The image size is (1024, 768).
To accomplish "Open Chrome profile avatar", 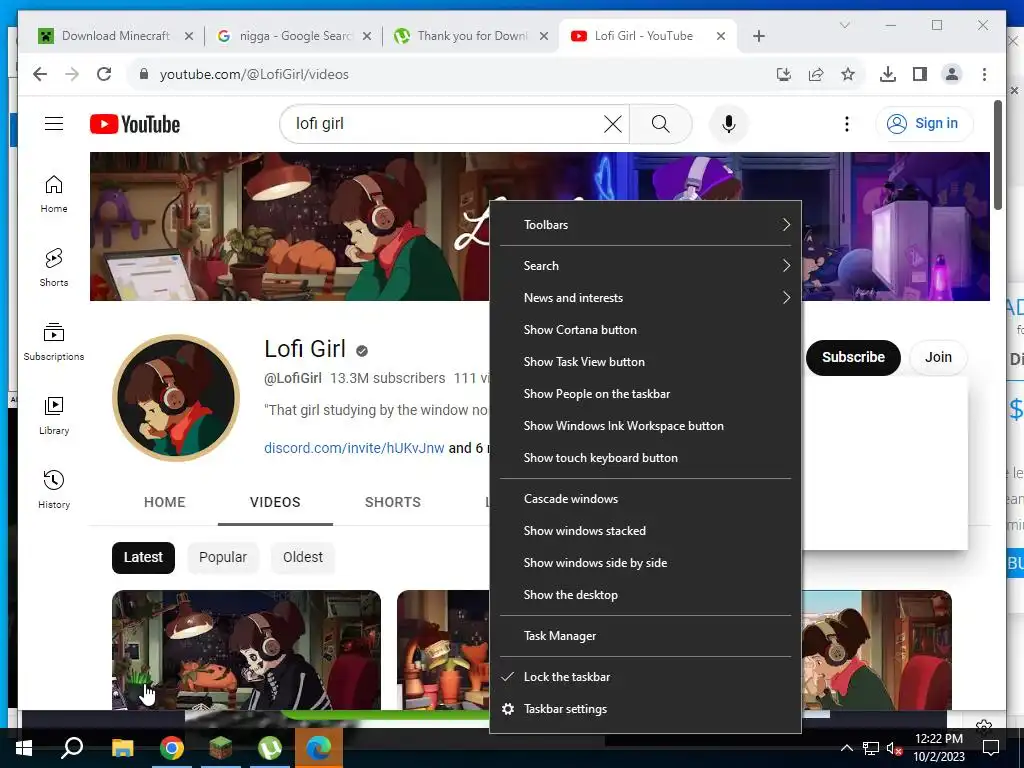I will [x=952, y=74].
